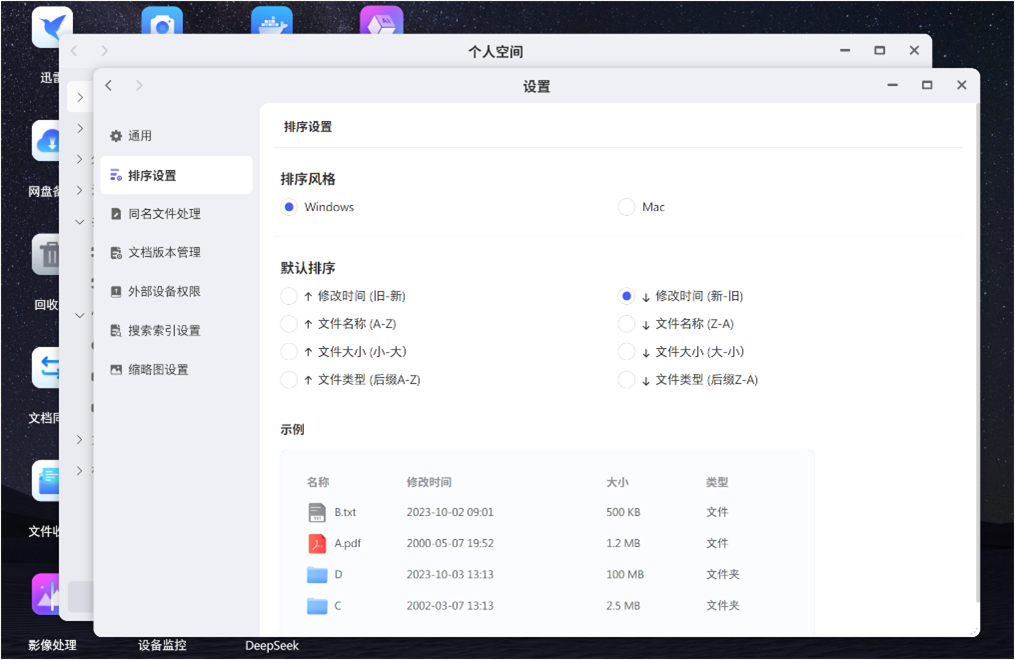The height and width of the screenshot is (660, 1015).
Task: Go to 文档版本管理 settings
Action: (176, 252)
